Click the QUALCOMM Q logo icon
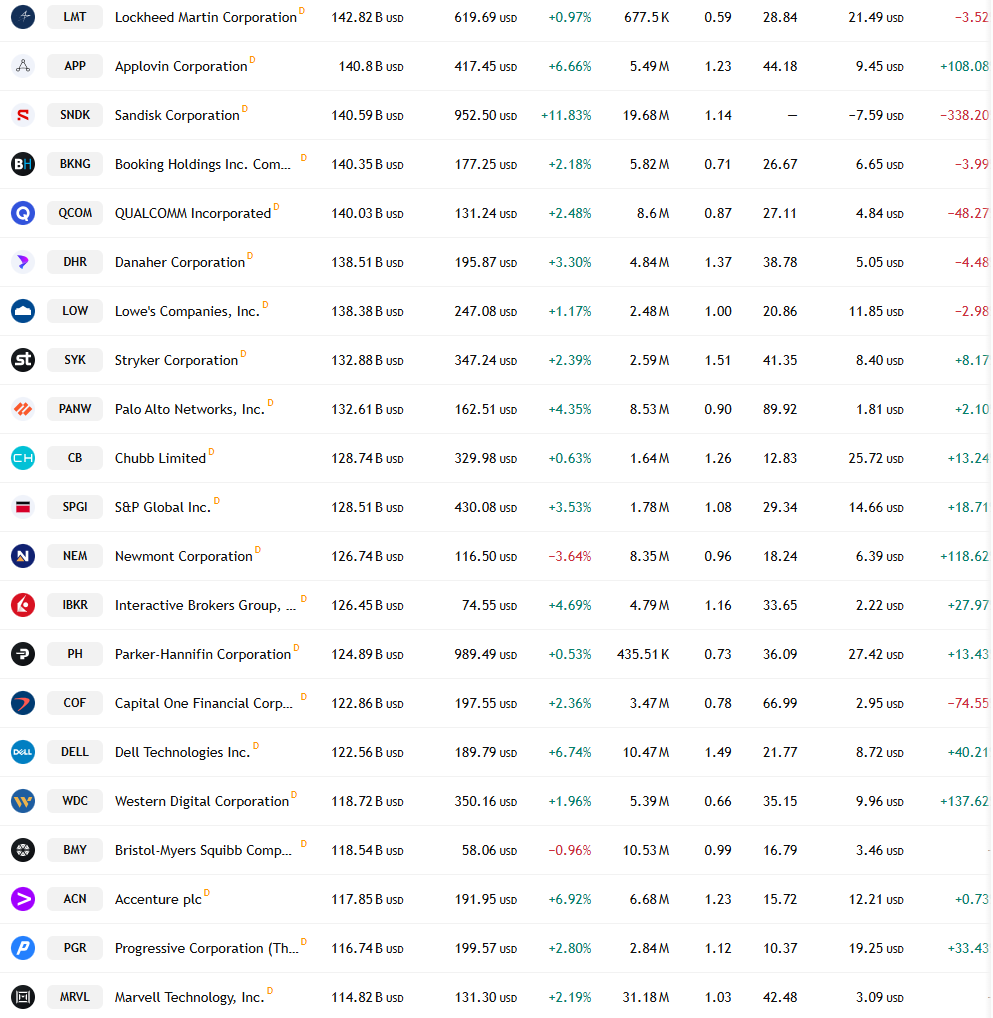The height and width of the screenshot is (1018, 993). (23, 213)
